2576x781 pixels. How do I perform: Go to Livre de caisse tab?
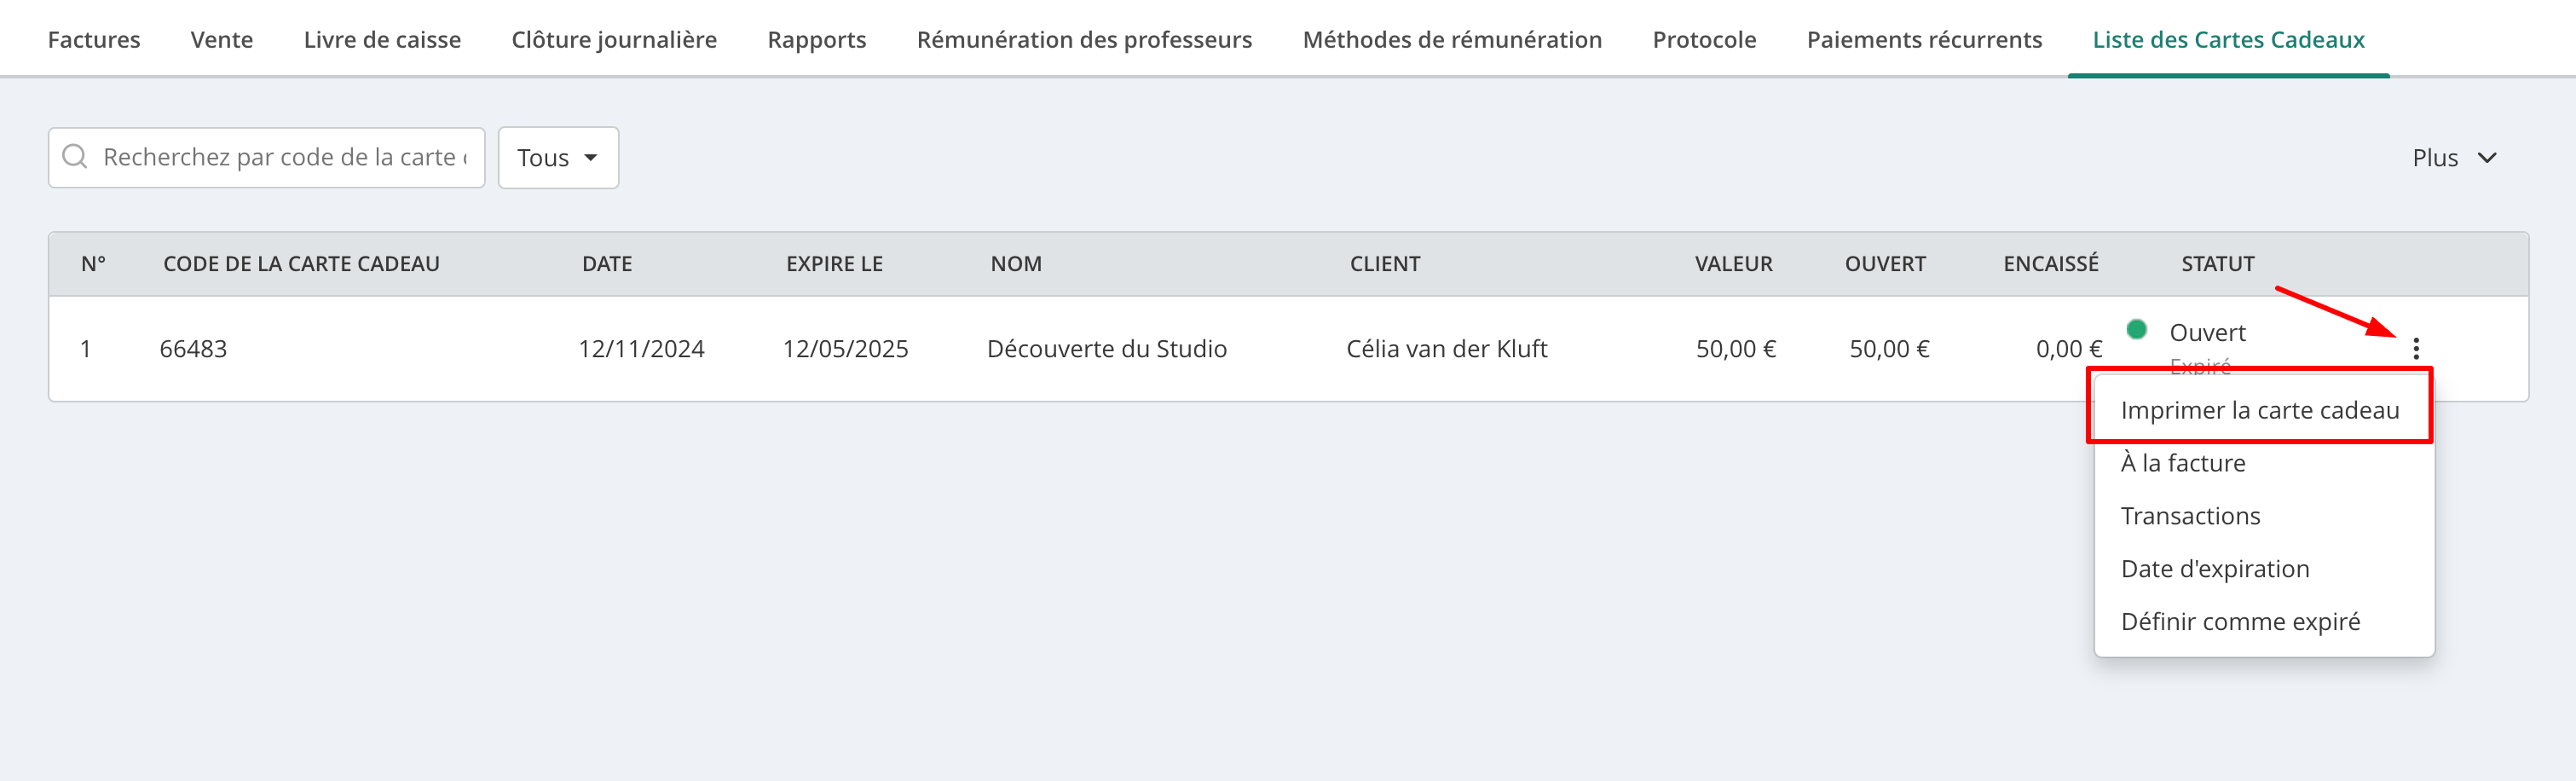coord(382,40)
